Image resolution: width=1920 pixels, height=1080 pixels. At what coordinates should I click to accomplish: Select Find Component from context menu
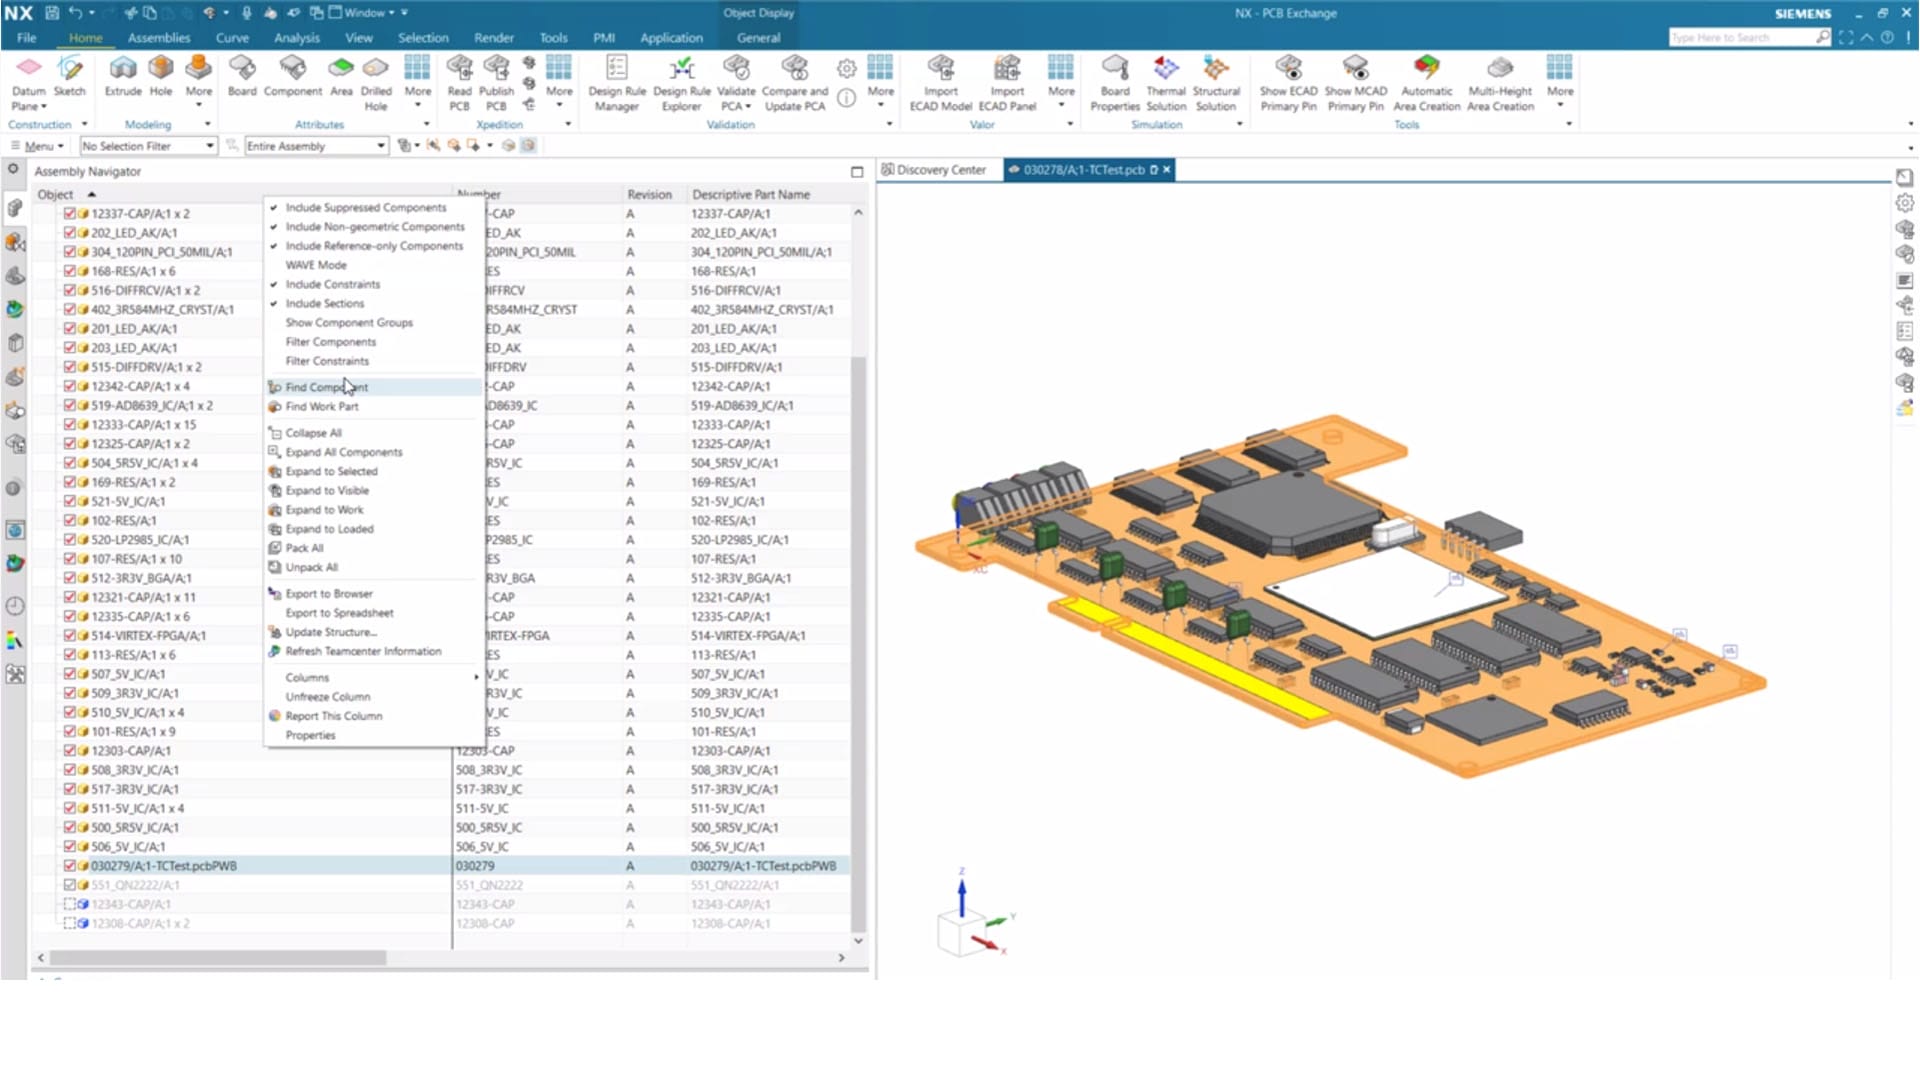click(x=326, y=386)
